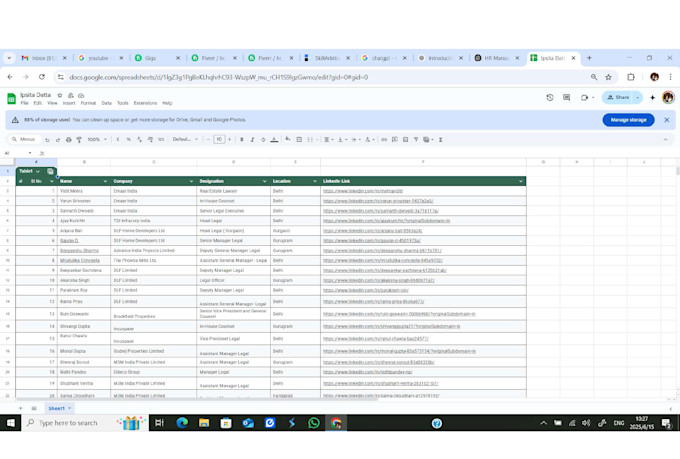This screenshot has height=459, width=680.
Task: Open LinkedIn link for Vidit Mehra row
Action: pyautogui.click(x=363, y=191)
